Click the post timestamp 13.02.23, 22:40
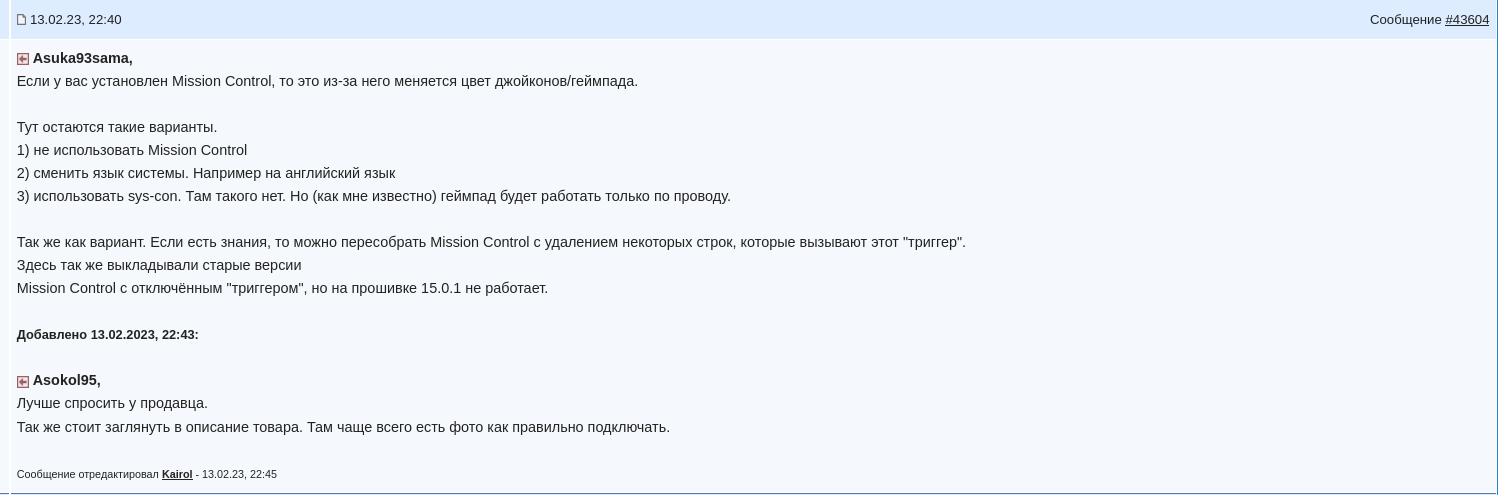1501x495 pixels. coord(76,20)
